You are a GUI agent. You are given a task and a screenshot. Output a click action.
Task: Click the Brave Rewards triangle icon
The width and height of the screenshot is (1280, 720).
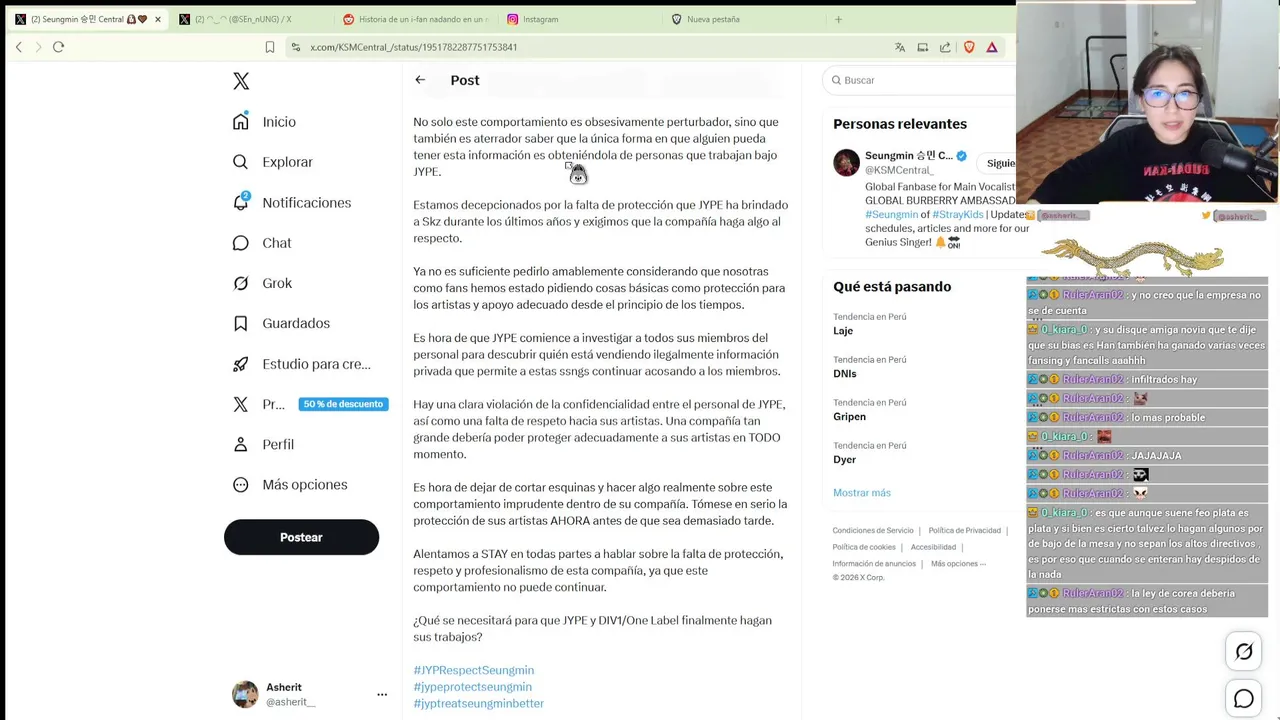992,47
